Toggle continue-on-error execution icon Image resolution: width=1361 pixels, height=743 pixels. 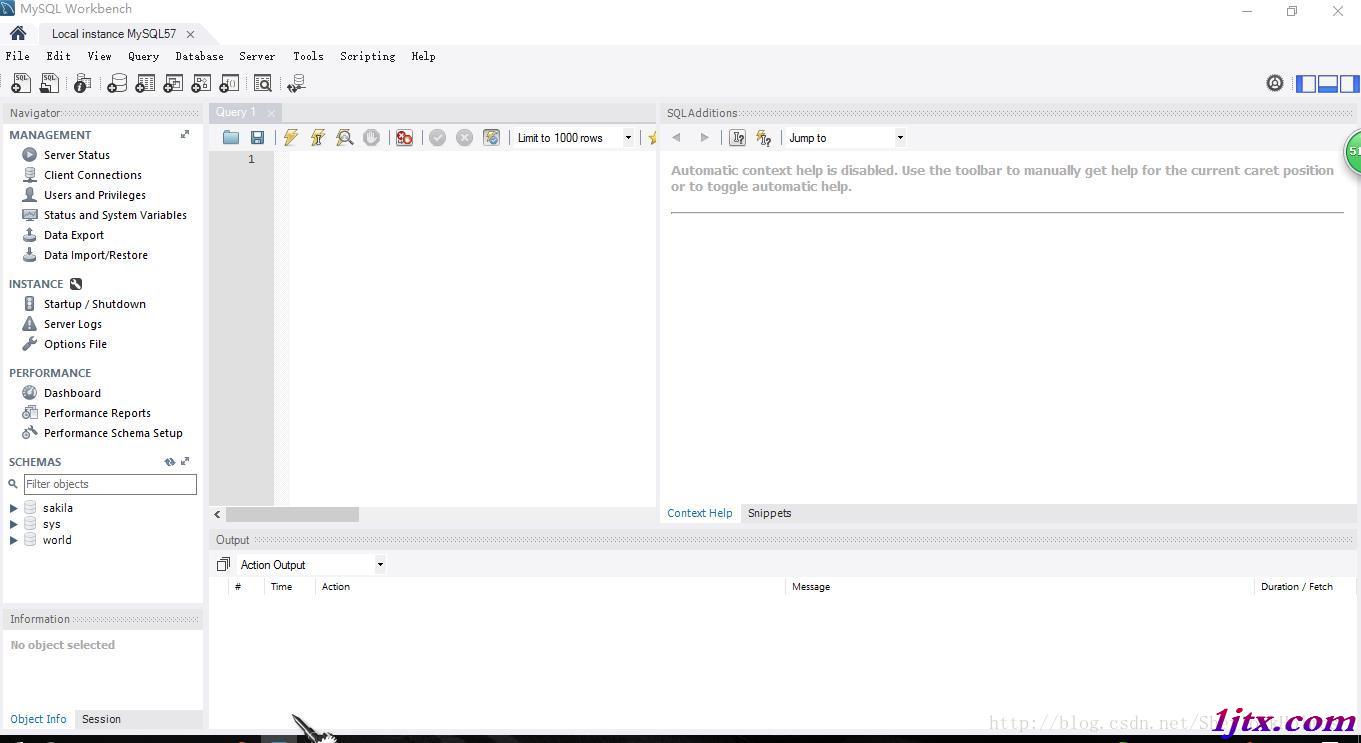[x=404, y=138]
